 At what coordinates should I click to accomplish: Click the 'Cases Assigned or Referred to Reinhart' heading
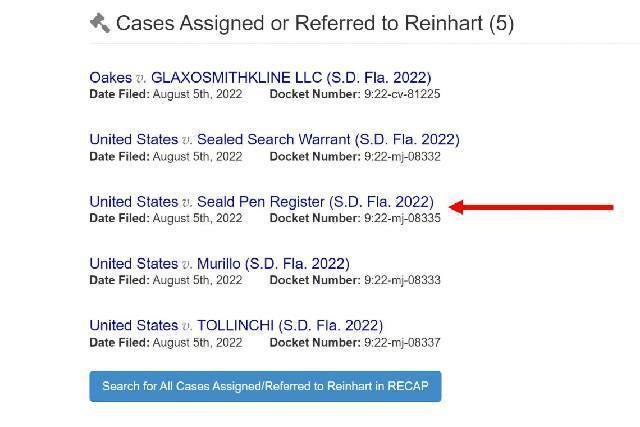point(300,23)
